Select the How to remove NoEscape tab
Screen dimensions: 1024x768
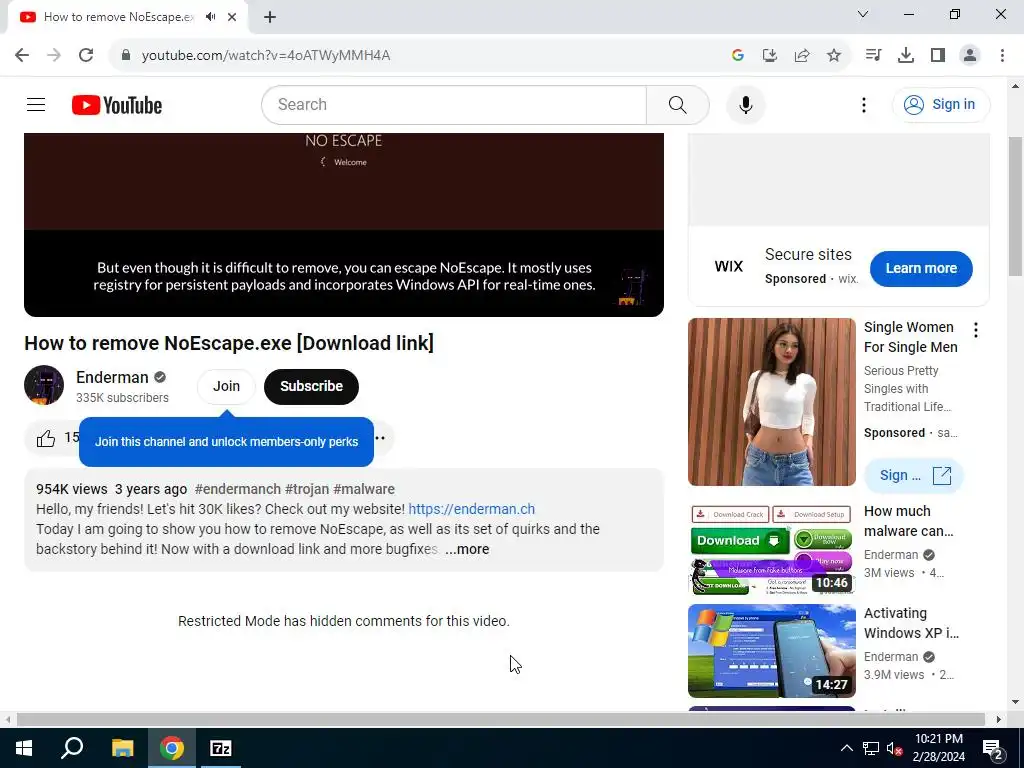[118, 17]
